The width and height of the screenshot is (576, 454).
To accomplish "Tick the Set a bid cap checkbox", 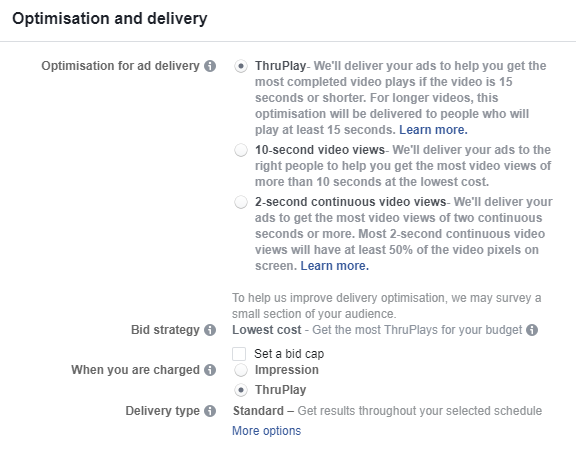I will (239, 354).
